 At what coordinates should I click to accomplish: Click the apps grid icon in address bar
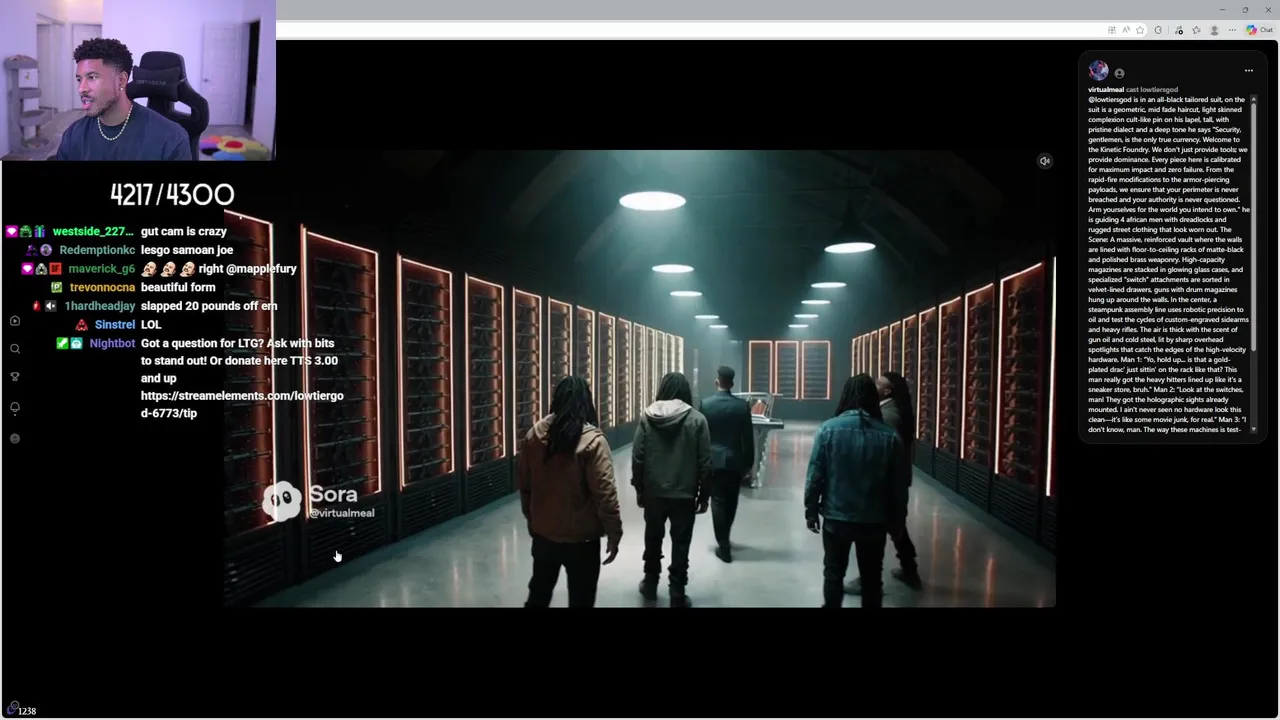click(x=1112, y=30)
